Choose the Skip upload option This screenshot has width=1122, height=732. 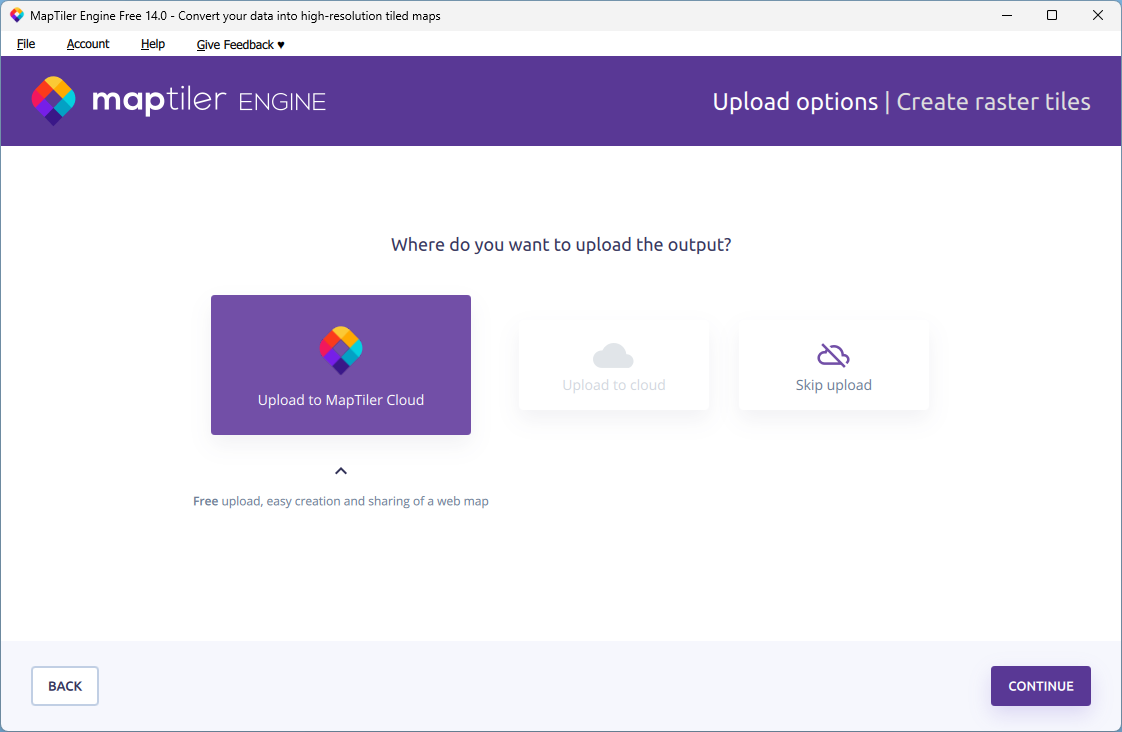834,365
